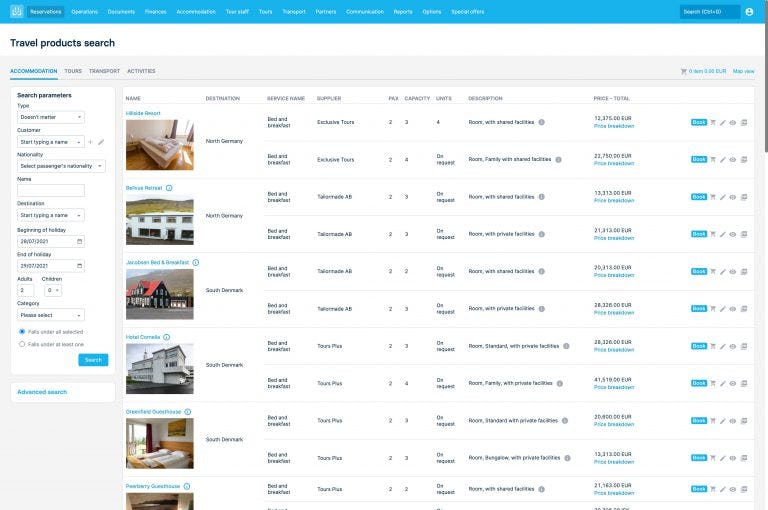
Task: Add Bellvue Retreat 21,313.00 room to cart
Action: (713, 234)
